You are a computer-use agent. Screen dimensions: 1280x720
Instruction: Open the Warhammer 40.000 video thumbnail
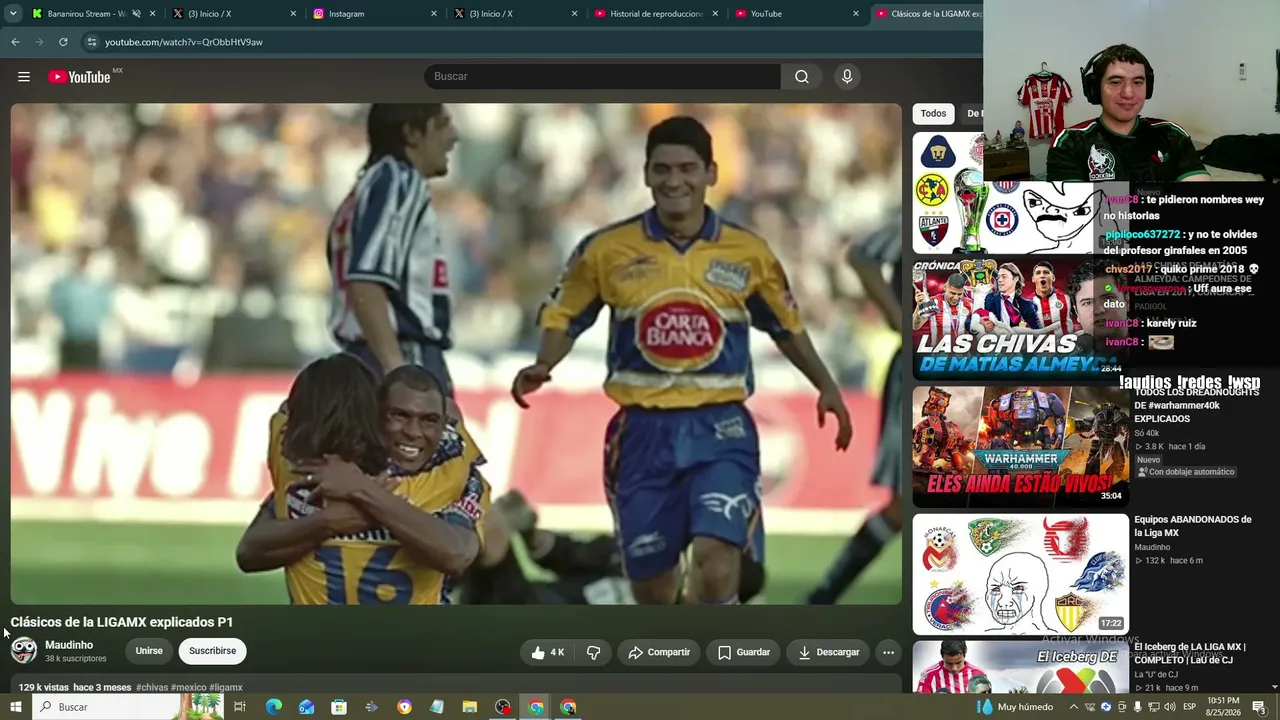[1020, 446]
